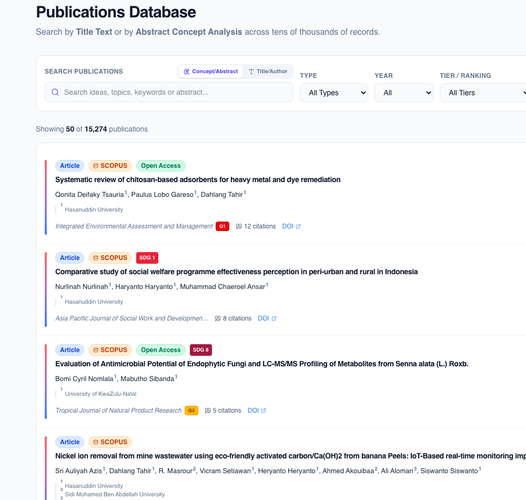Image resolution: width=526 pixels, height=500 pixels.
Task: Click author Ahmed Akouibaa
Action: click(348, 471)
